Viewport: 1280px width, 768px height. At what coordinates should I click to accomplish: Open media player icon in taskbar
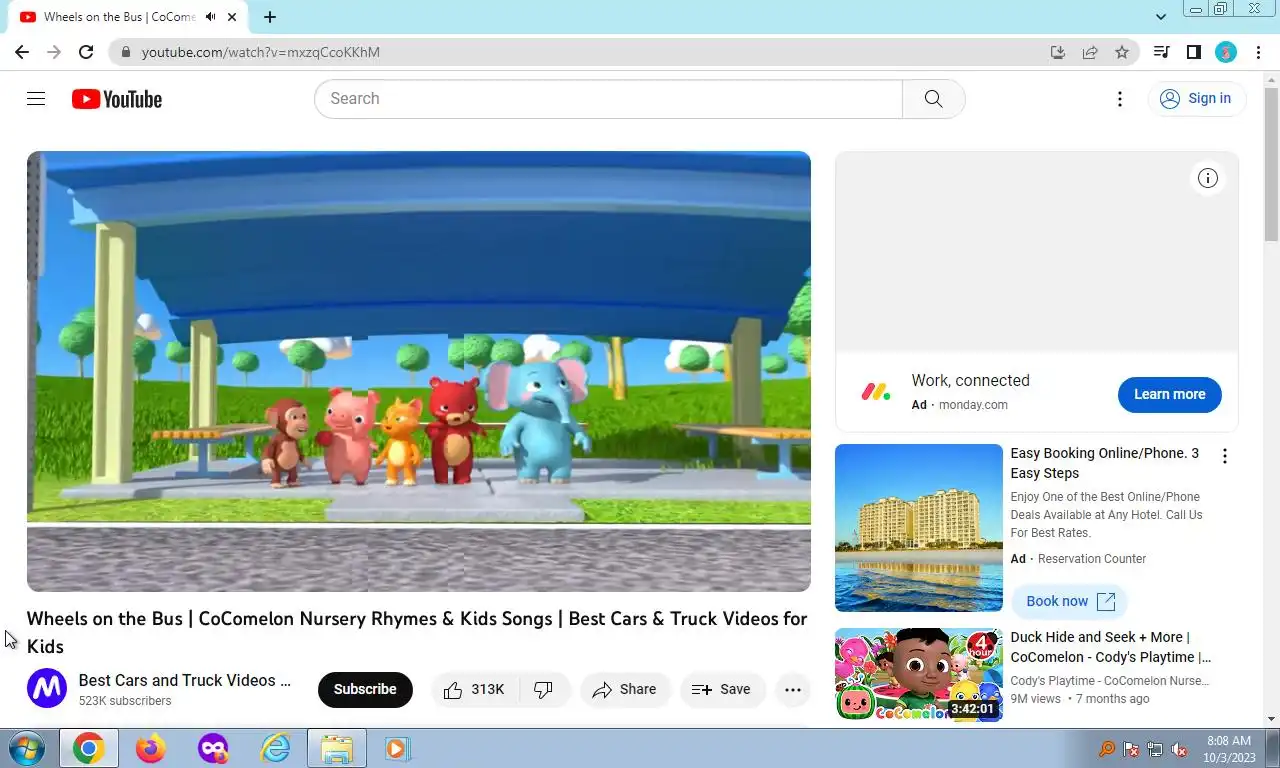pos(397,748)
